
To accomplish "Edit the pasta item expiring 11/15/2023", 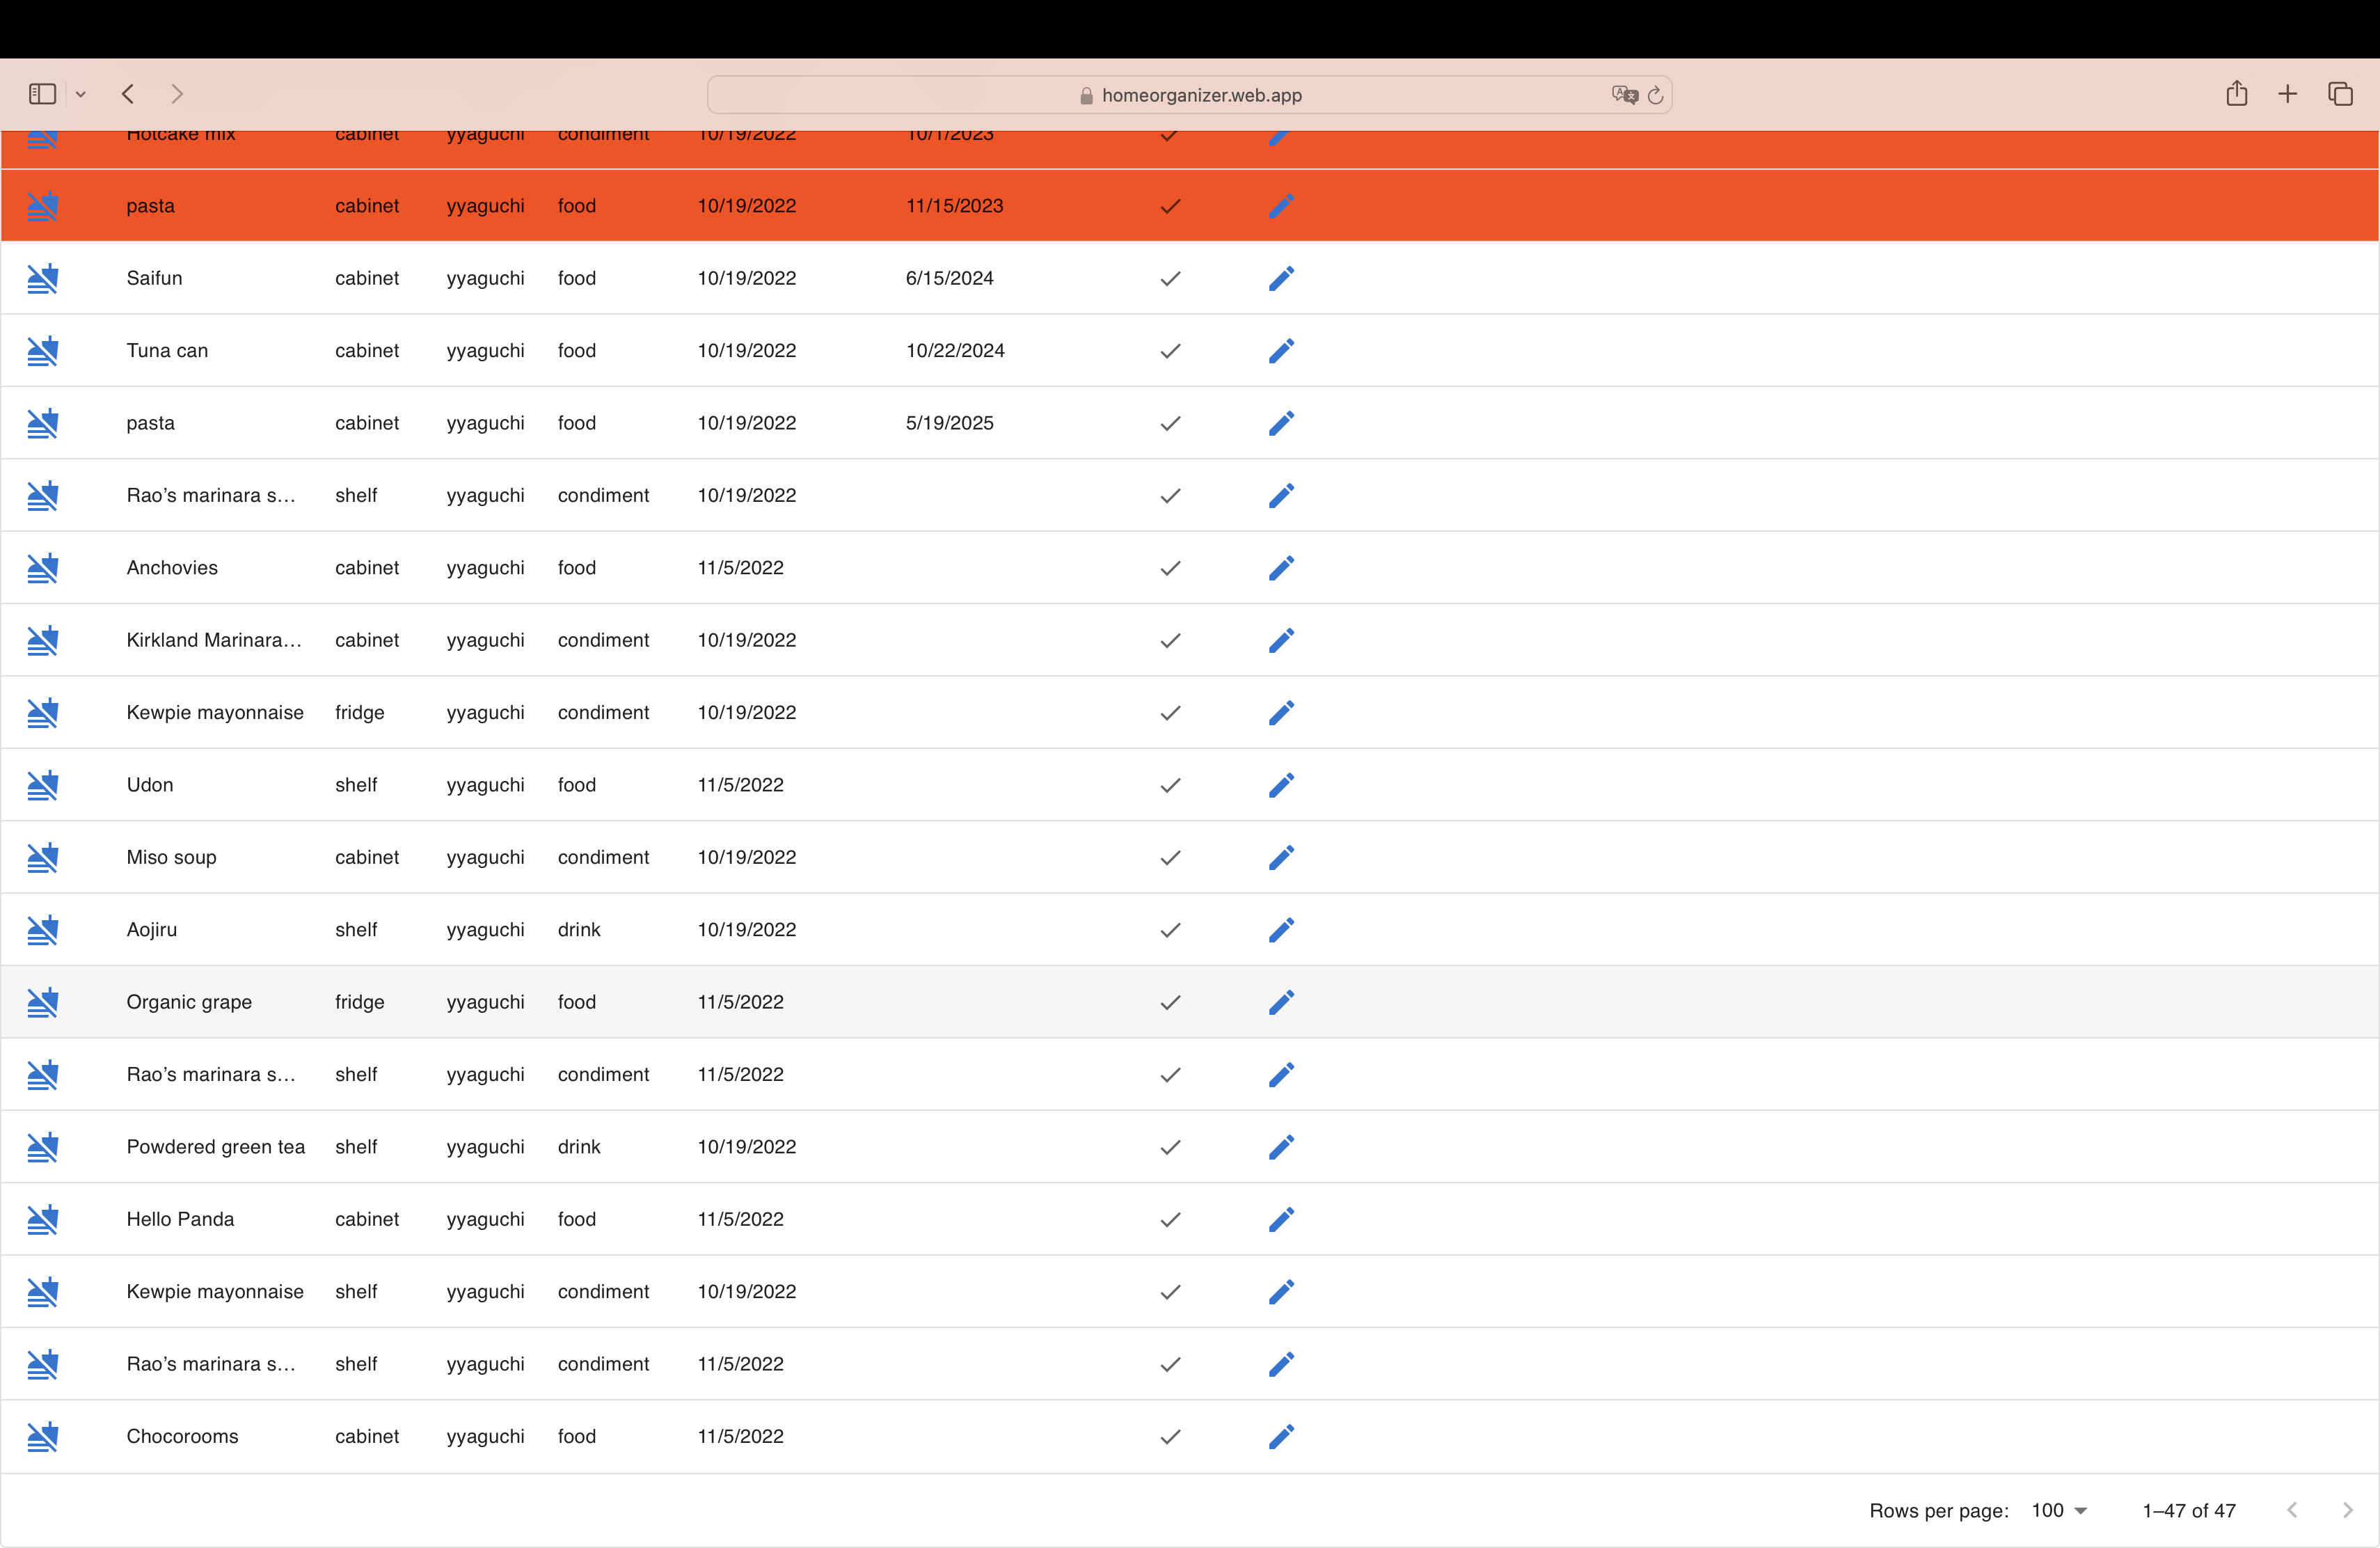I will click(1281, 206).
